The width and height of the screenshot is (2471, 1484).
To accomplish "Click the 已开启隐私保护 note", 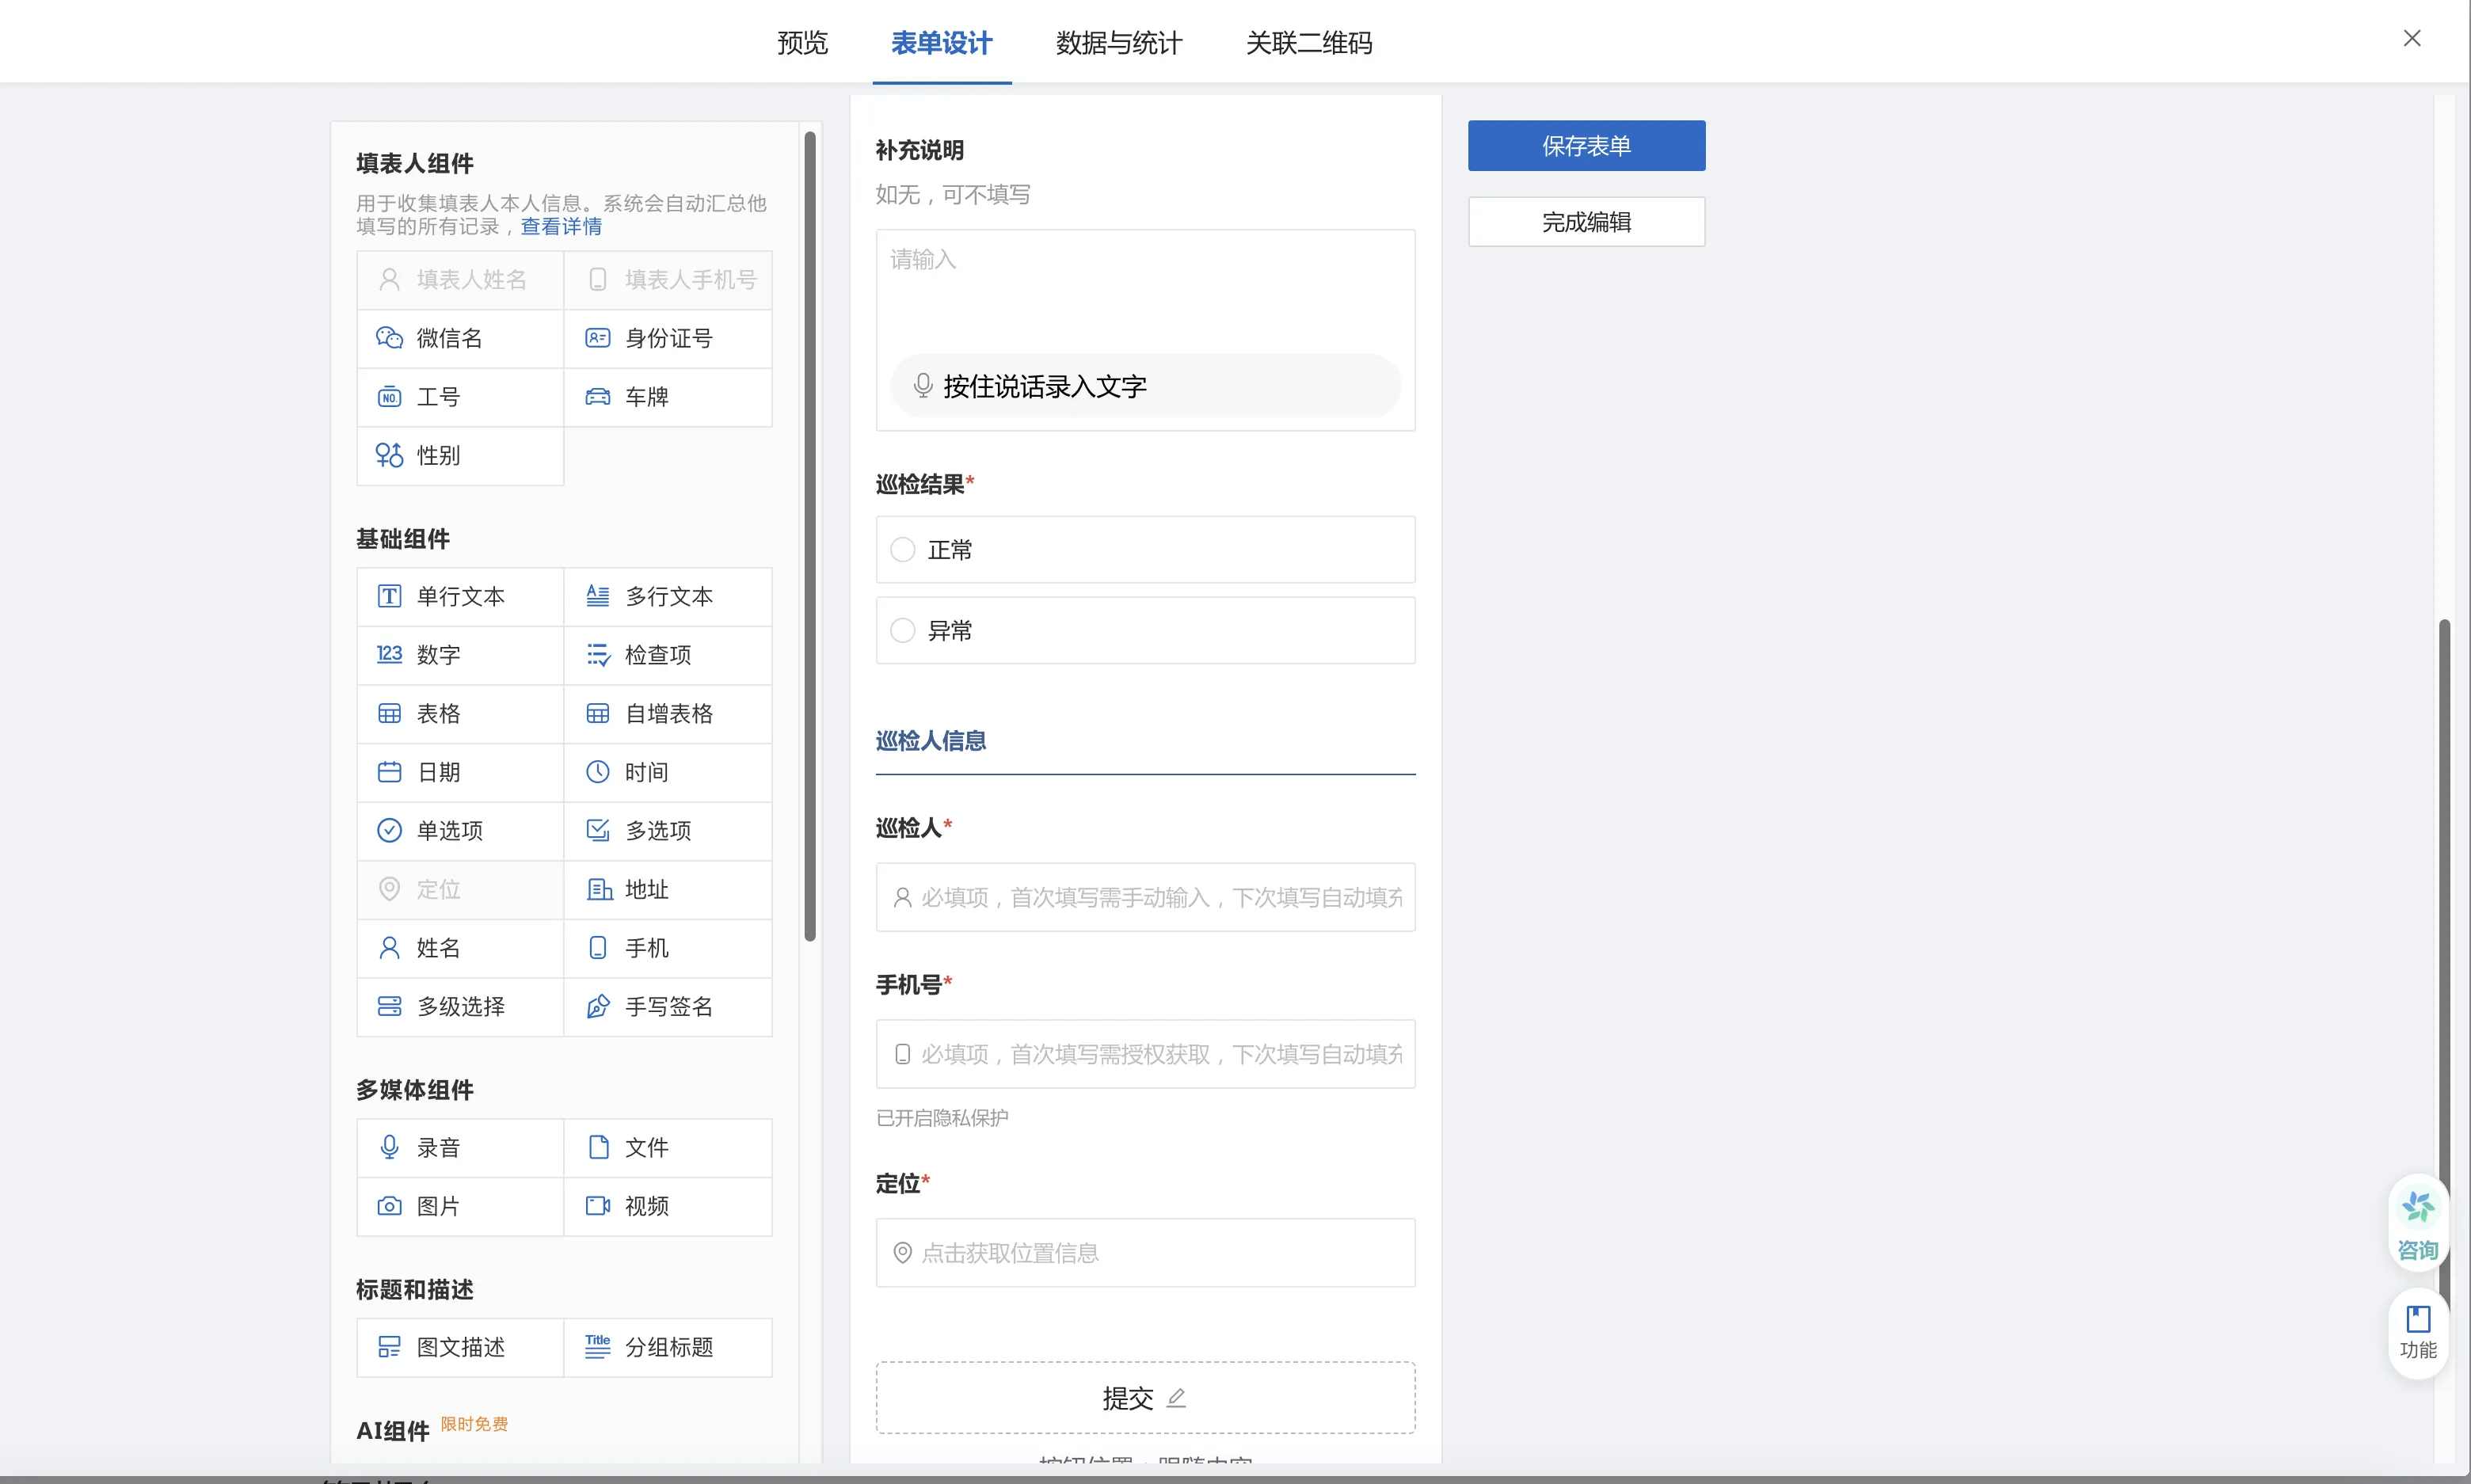I will click(942, 1118).
